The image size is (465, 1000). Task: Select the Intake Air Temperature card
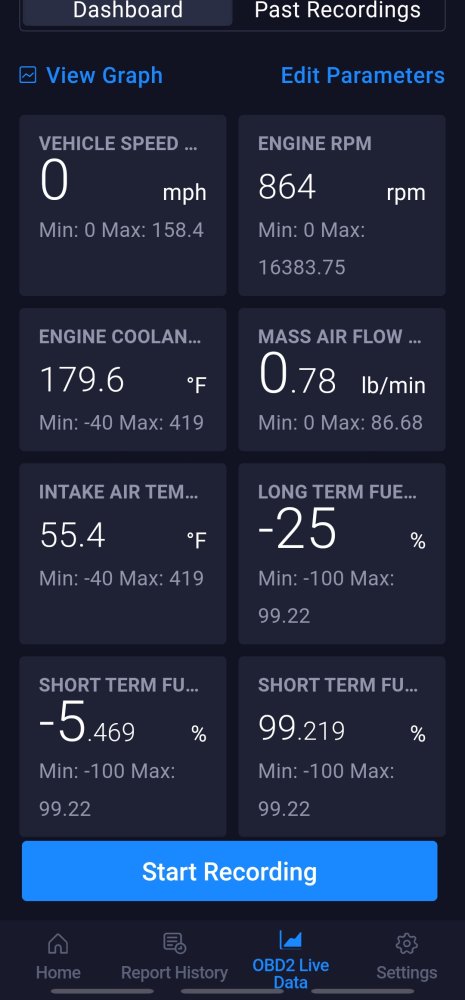[122, 554]
